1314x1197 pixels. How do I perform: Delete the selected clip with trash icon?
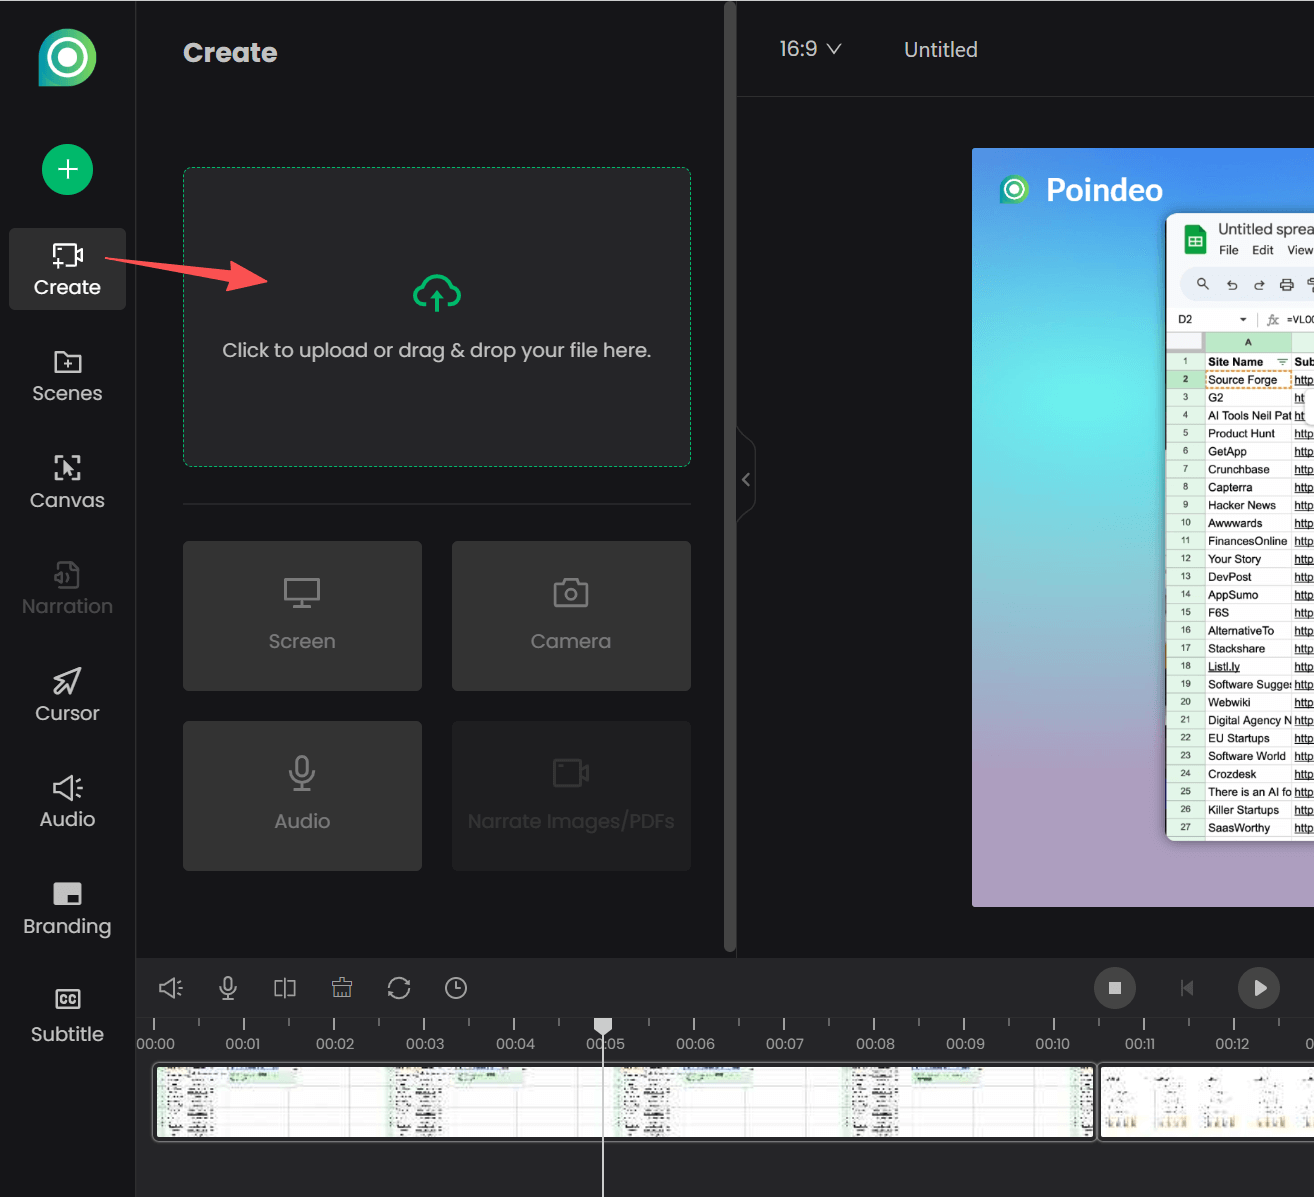(x=341, y=988)
